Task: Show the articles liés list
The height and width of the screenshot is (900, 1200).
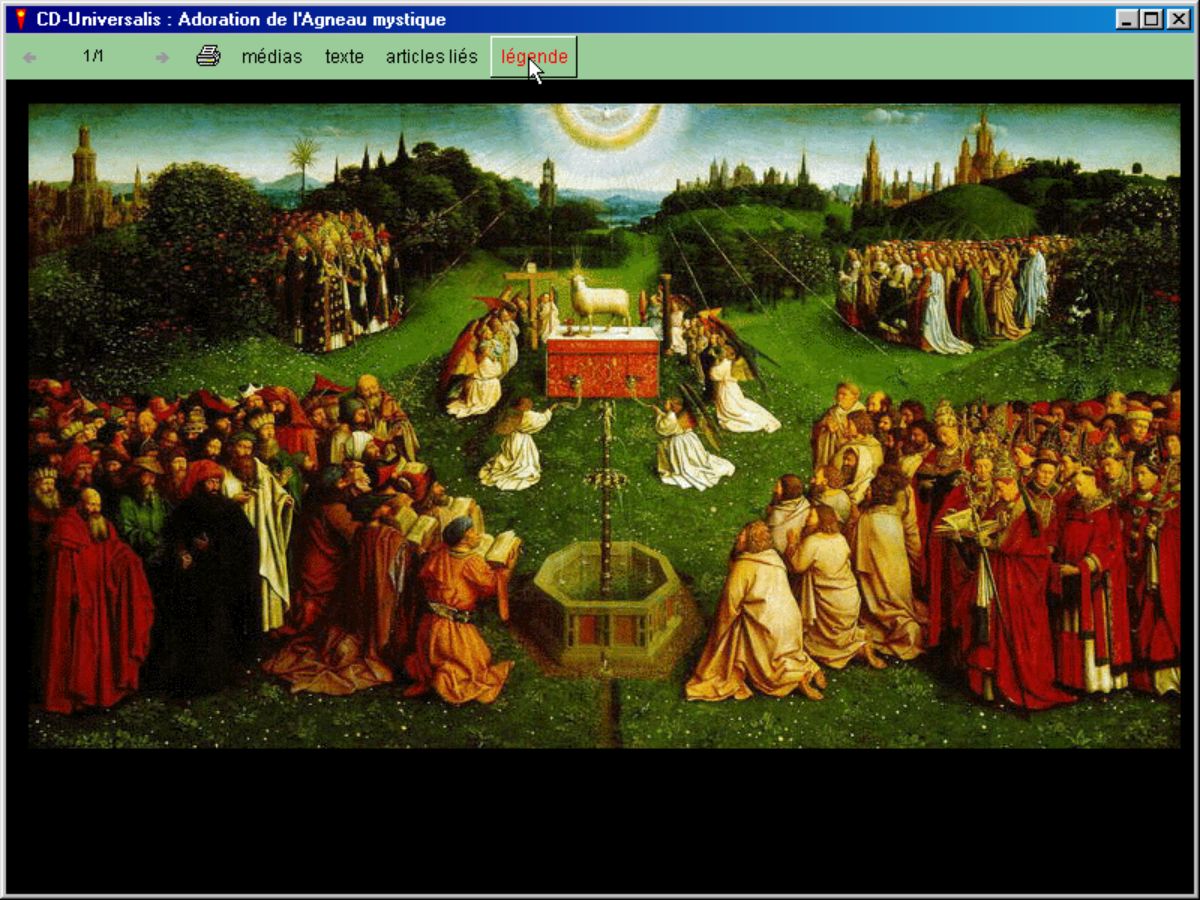Action: click(432, 57)
